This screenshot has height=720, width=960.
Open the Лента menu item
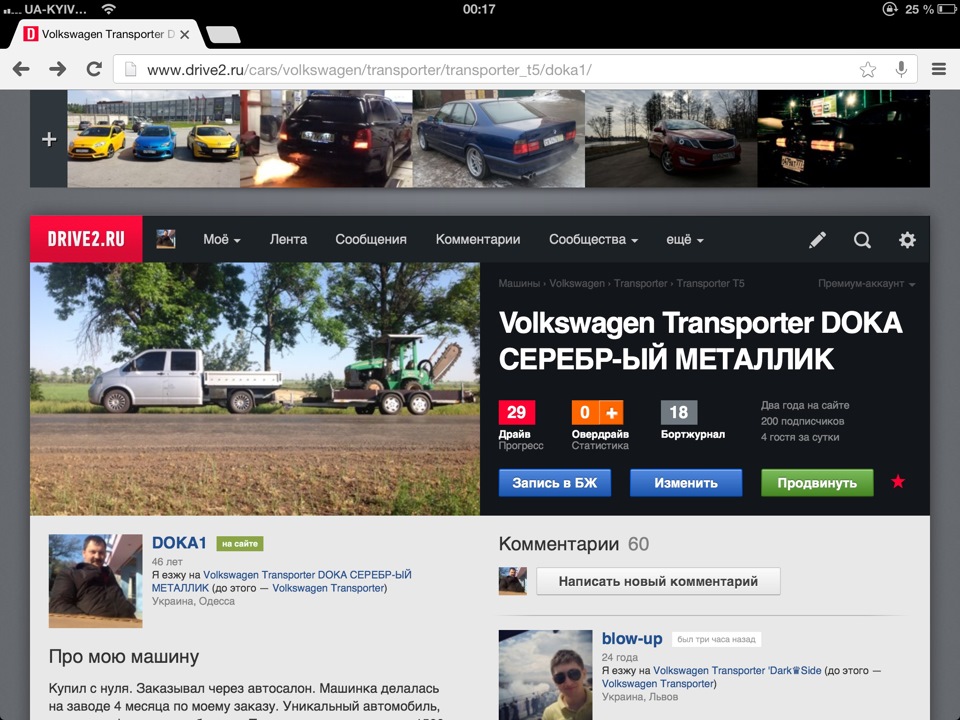tap(288, 239)
